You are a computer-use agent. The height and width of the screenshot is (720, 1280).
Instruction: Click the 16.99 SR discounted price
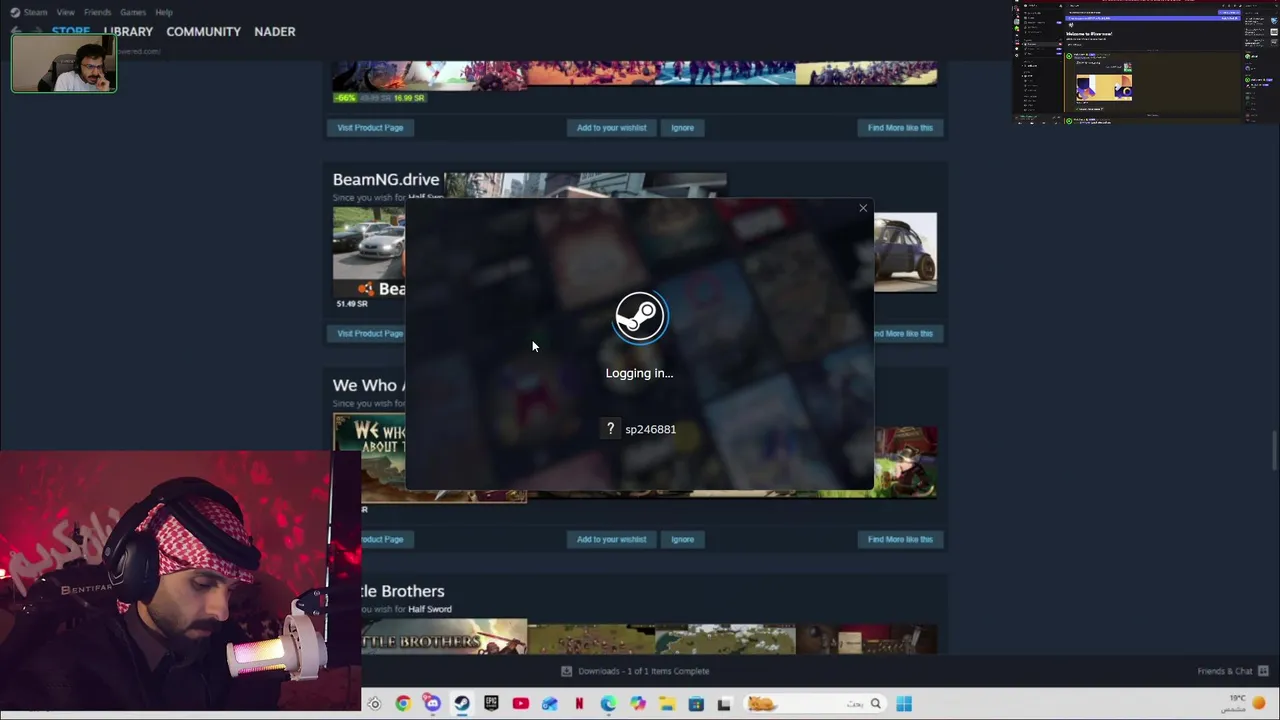tap(409, 98)
